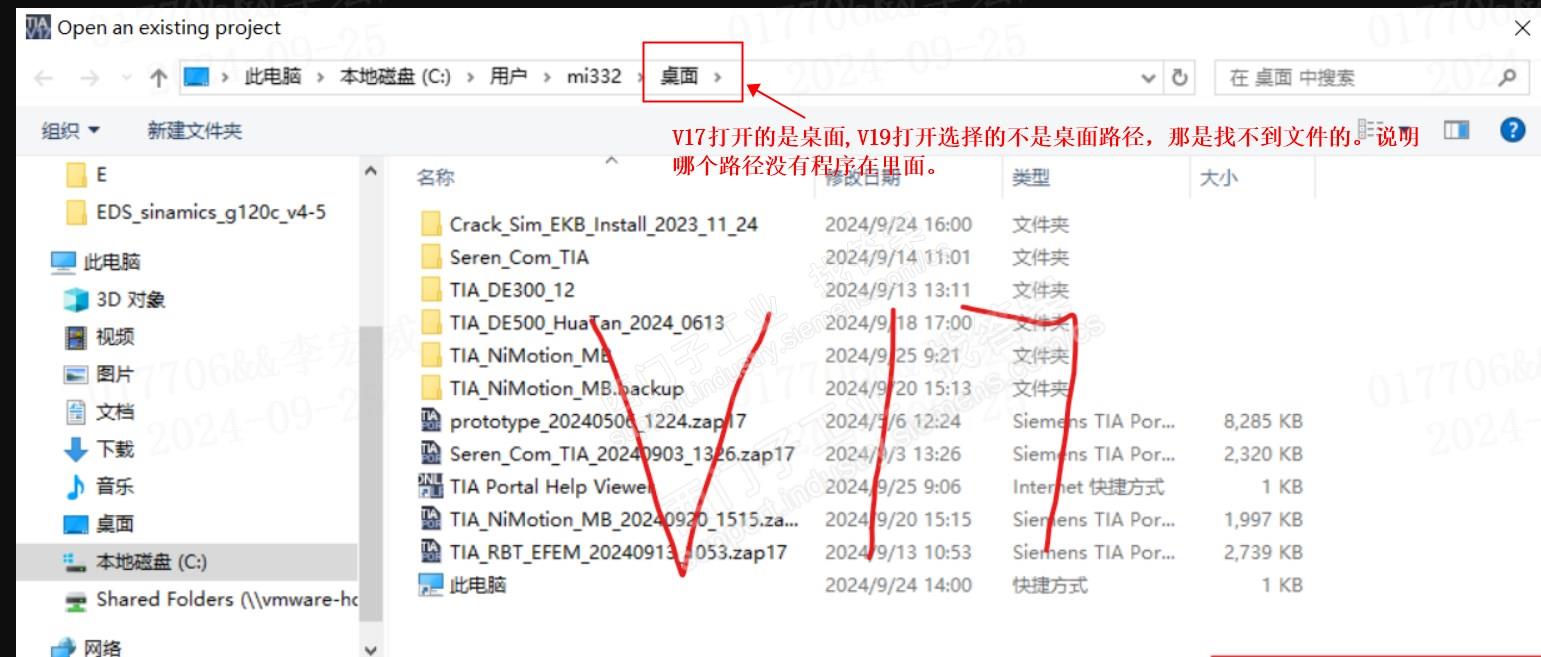Expand chevron after 桌面 in breadcrumb

[717, 77]
